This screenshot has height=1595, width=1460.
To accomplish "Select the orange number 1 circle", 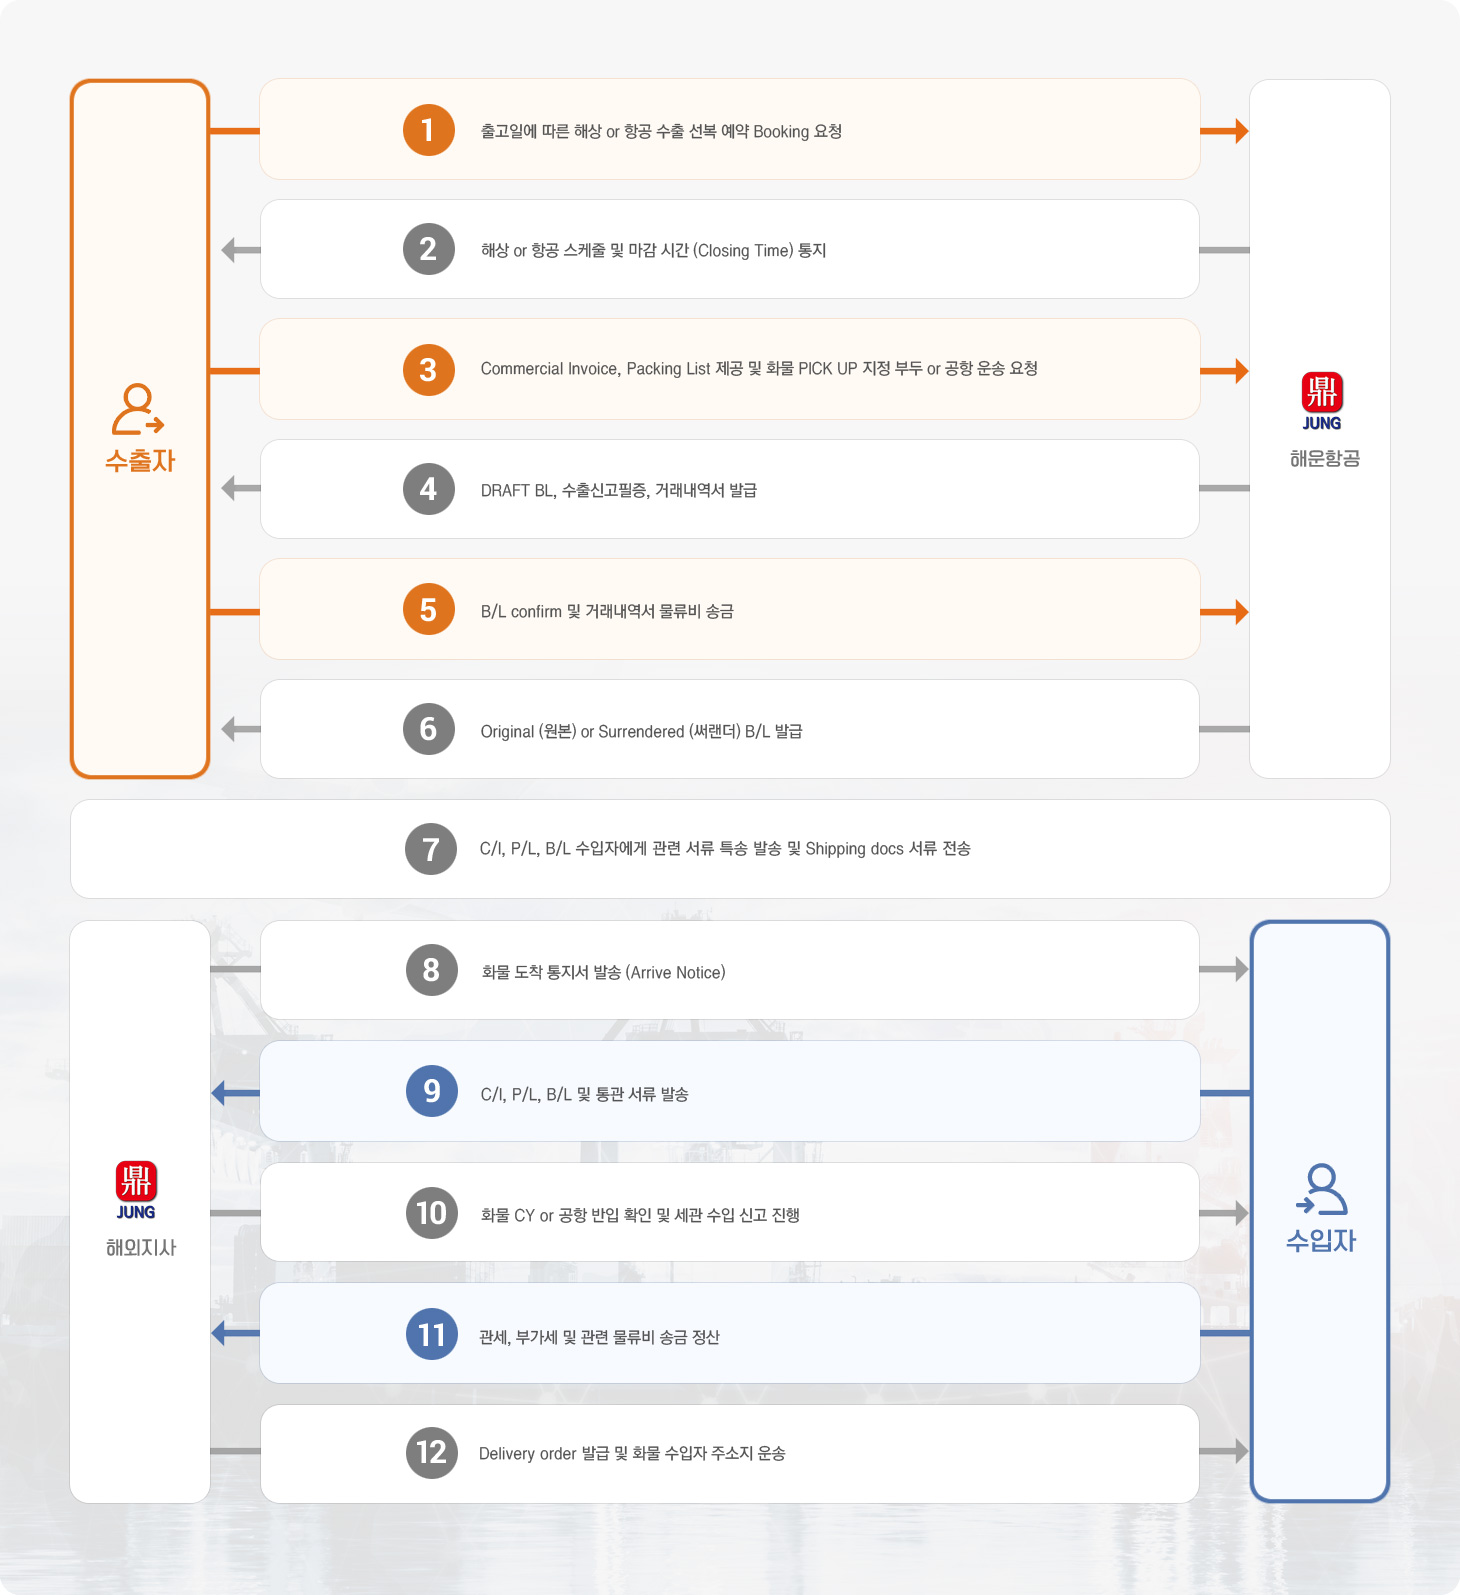I will [428, 130].
